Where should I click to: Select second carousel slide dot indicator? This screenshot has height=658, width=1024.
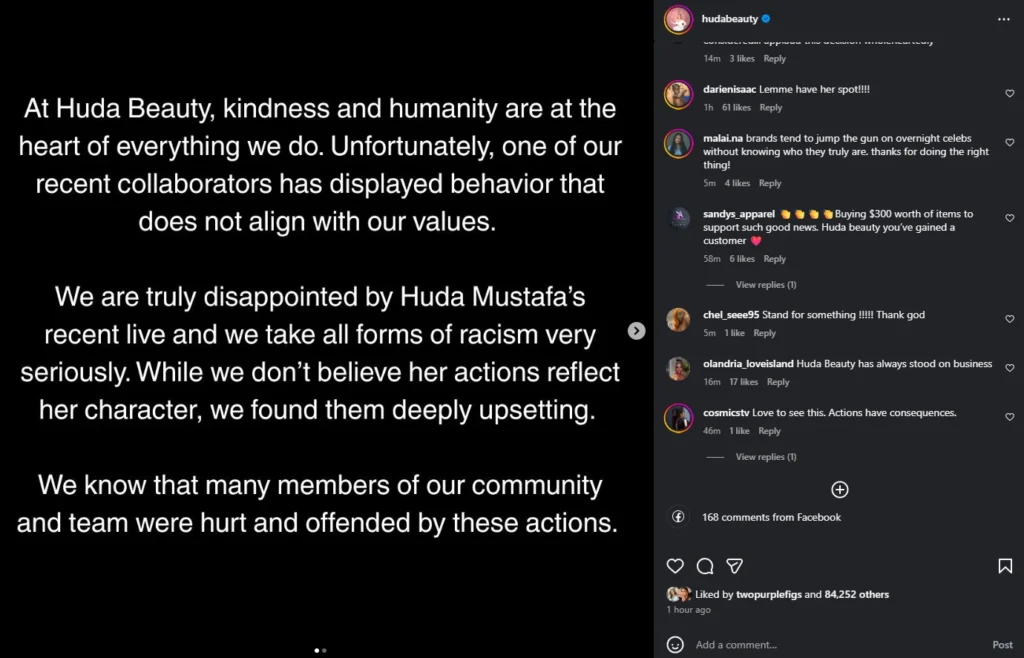tap(324, 650)
